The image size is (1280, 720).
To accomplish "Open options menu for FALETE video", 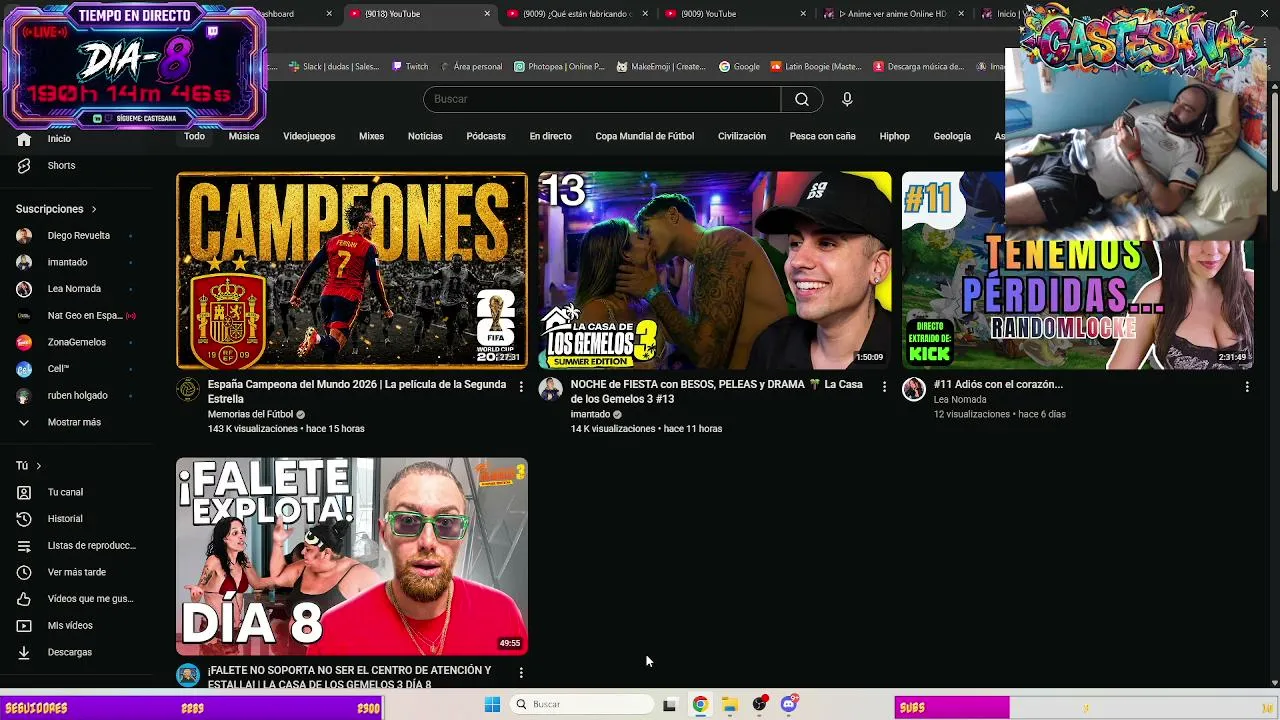I will tap(521, 673).
